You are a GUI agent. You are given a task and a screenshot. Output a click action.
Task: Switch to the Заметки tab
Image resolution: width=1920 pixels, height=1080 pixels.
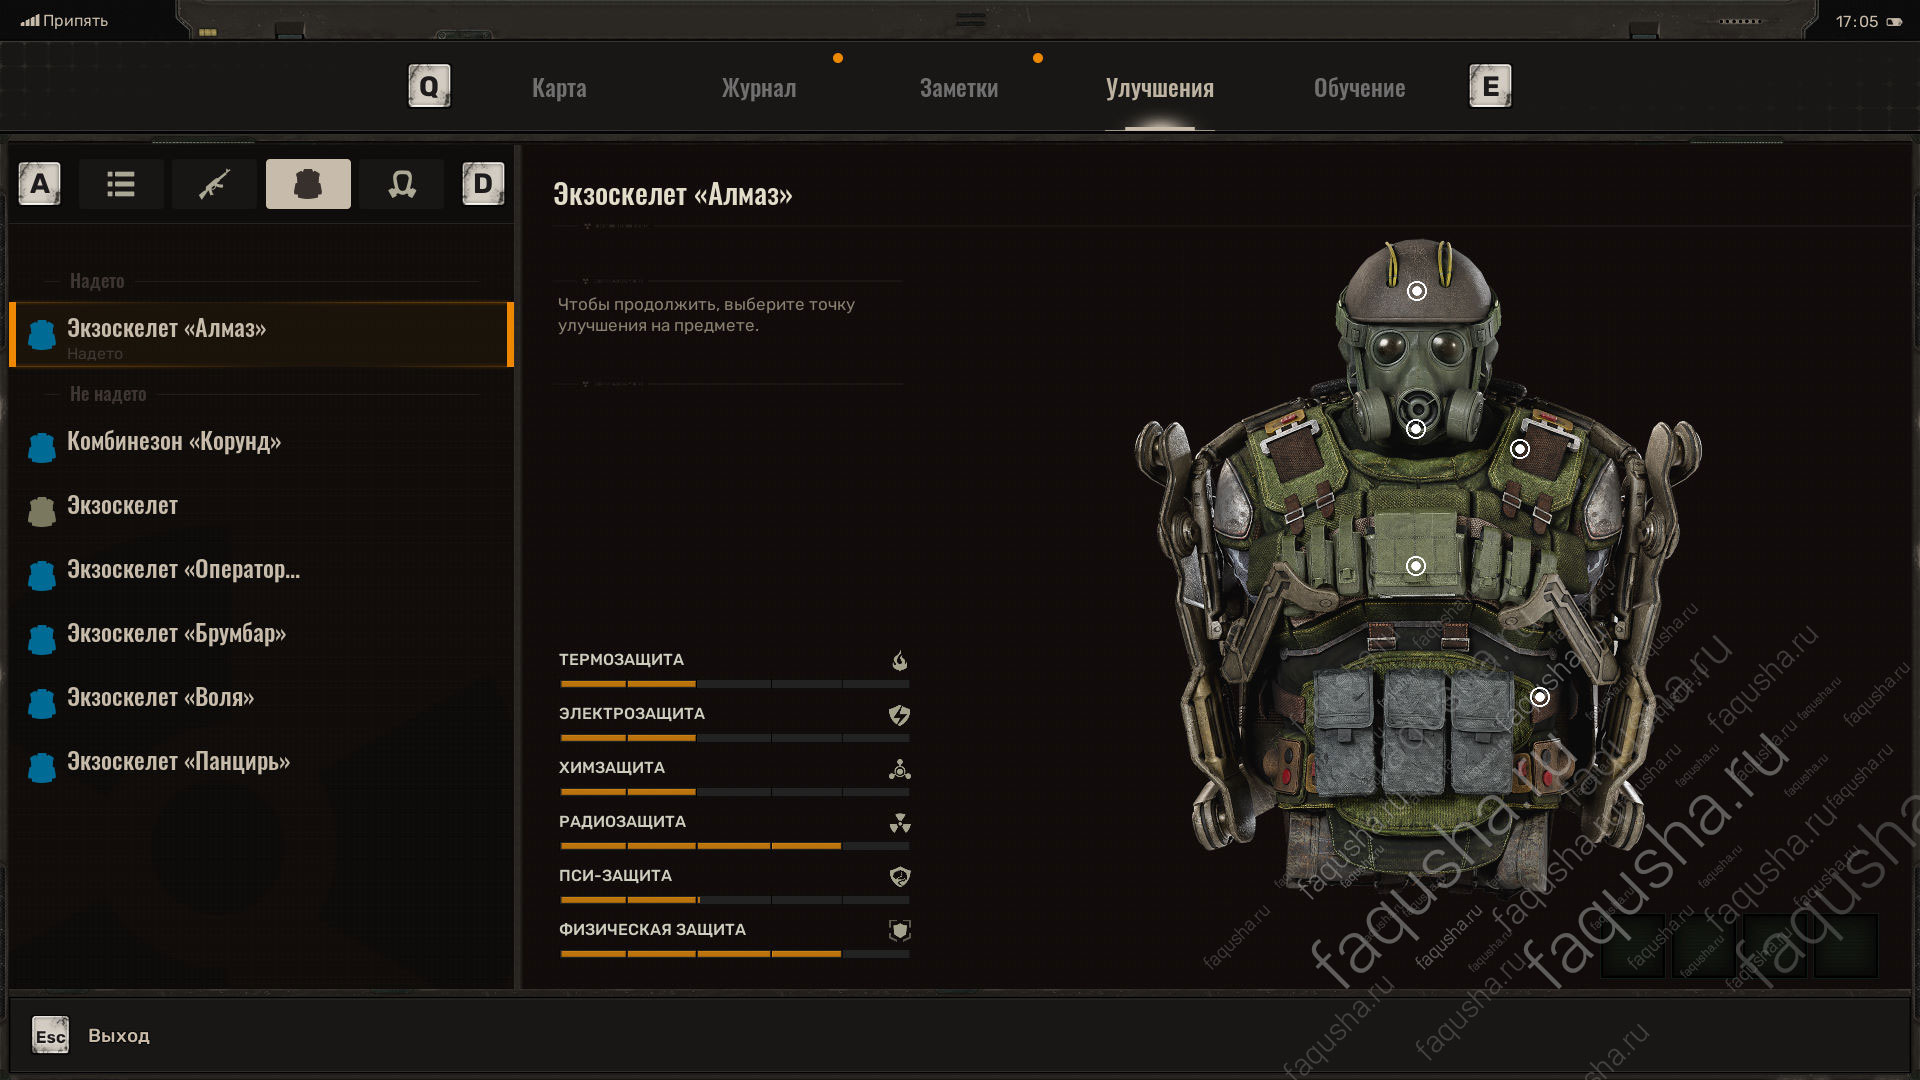click(x=959, y=88)
